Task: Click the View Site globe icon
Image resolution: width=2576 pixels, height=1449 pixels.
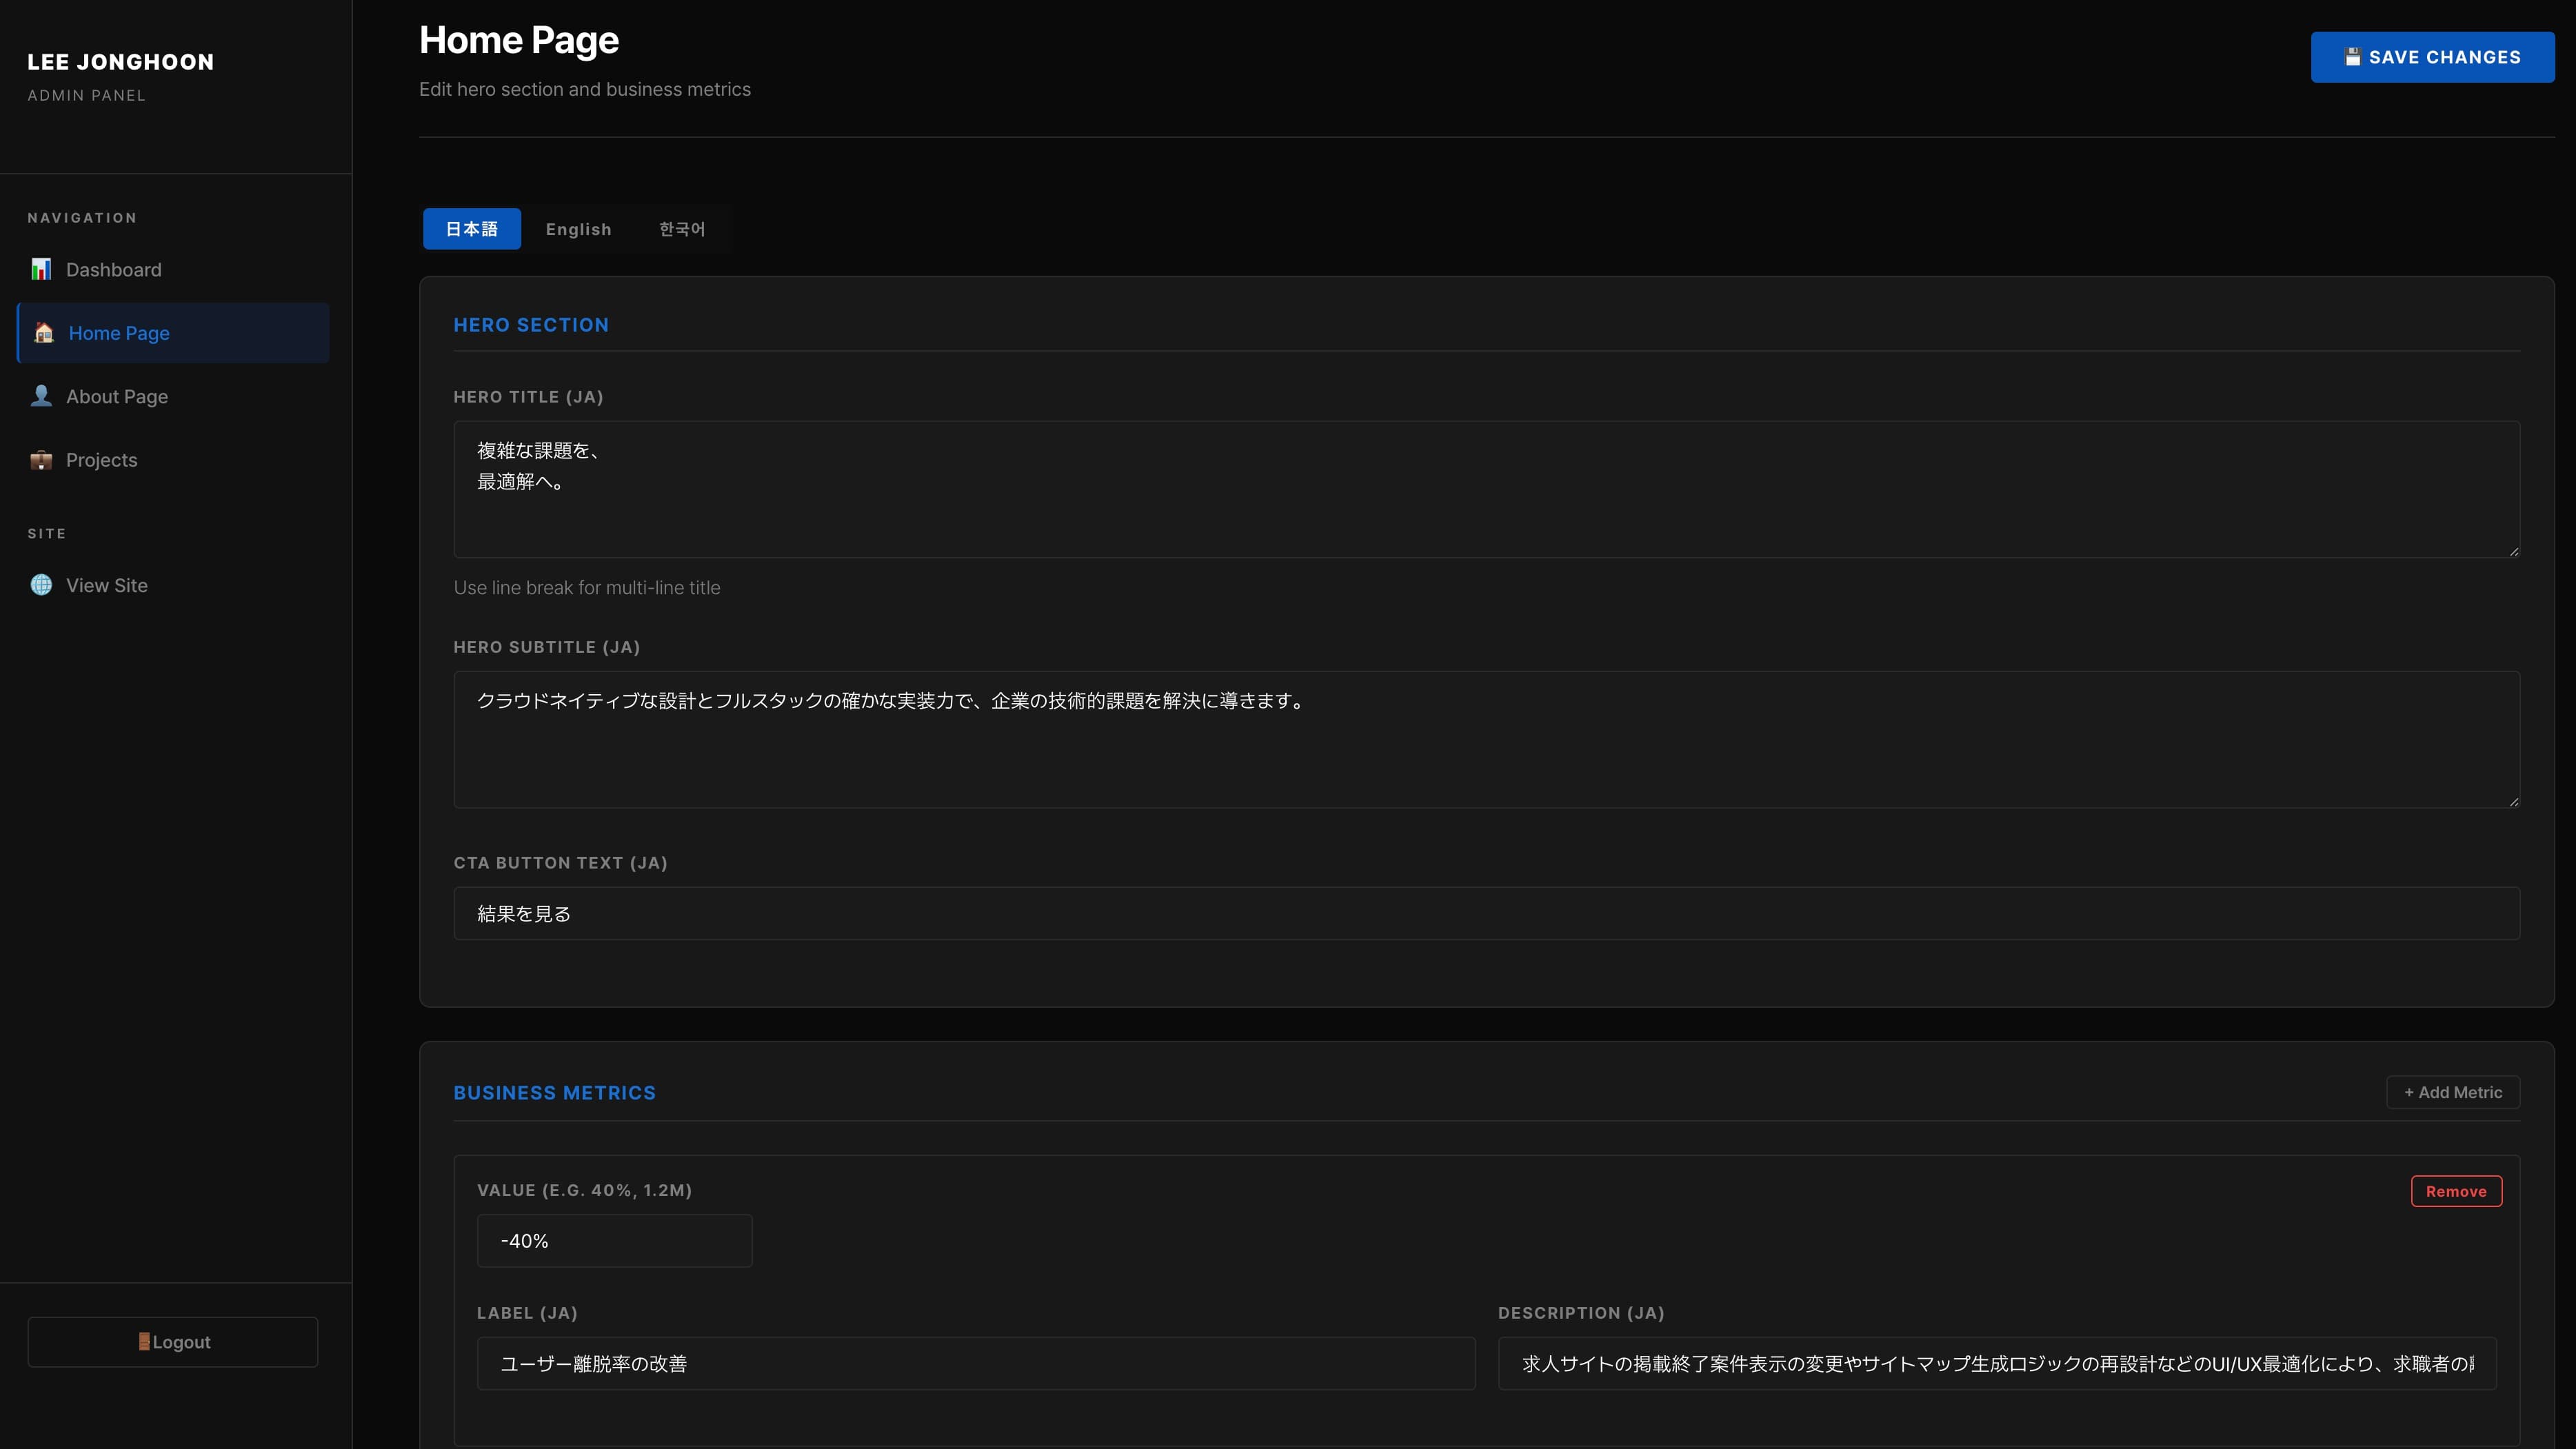Action: click(x=41, y=585)
